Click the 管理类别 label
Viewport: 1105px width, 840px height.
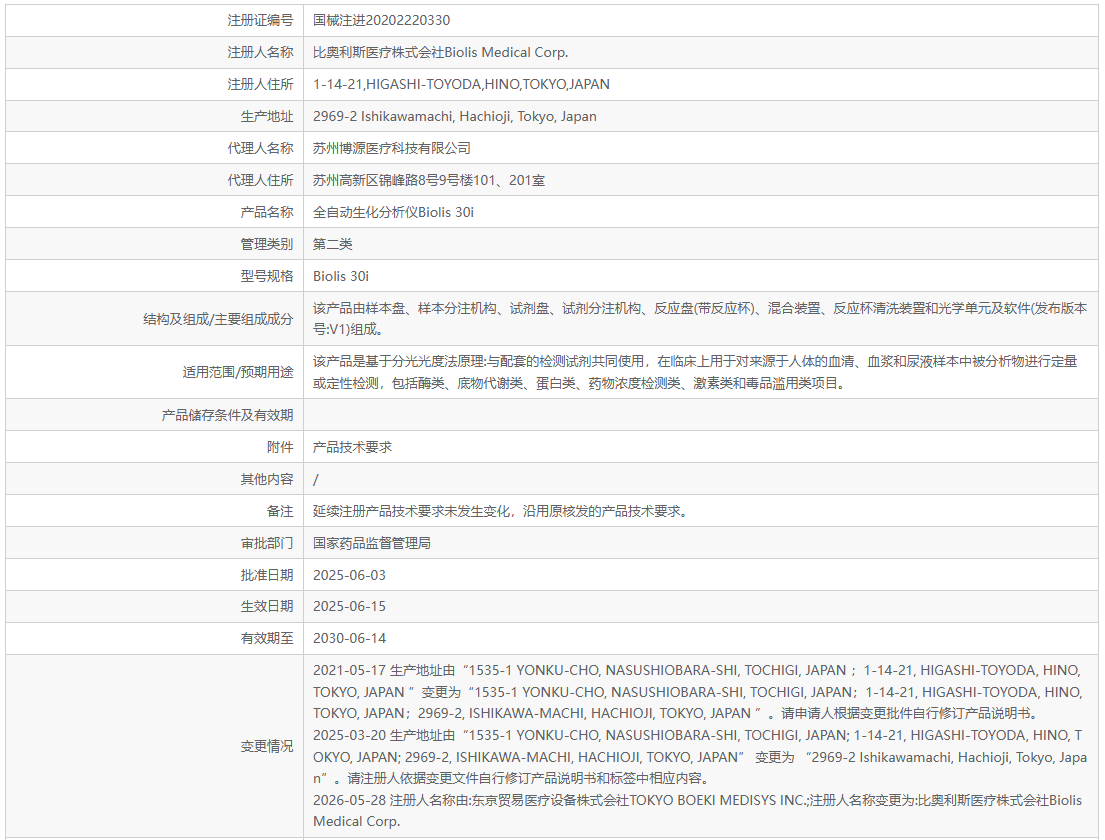tap(266, 245)
